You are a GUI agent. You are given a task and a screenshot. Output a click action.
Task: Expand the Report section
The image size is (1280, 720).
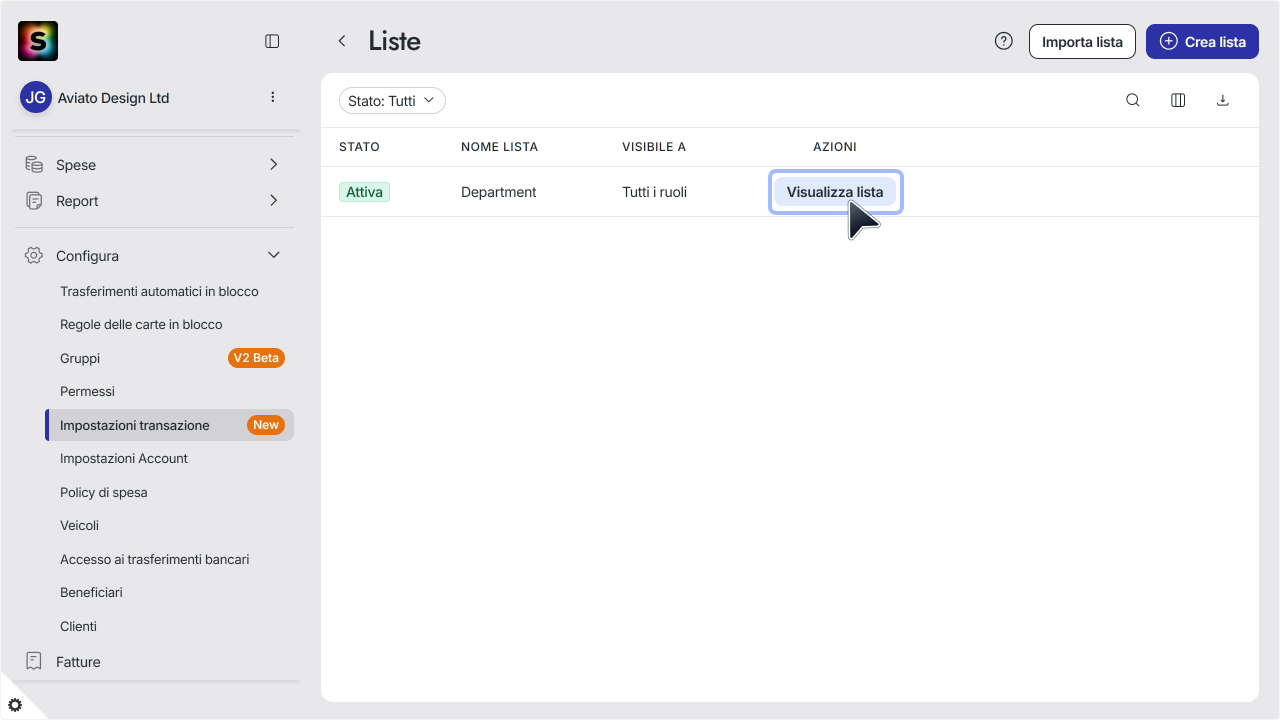coord(154,201)
